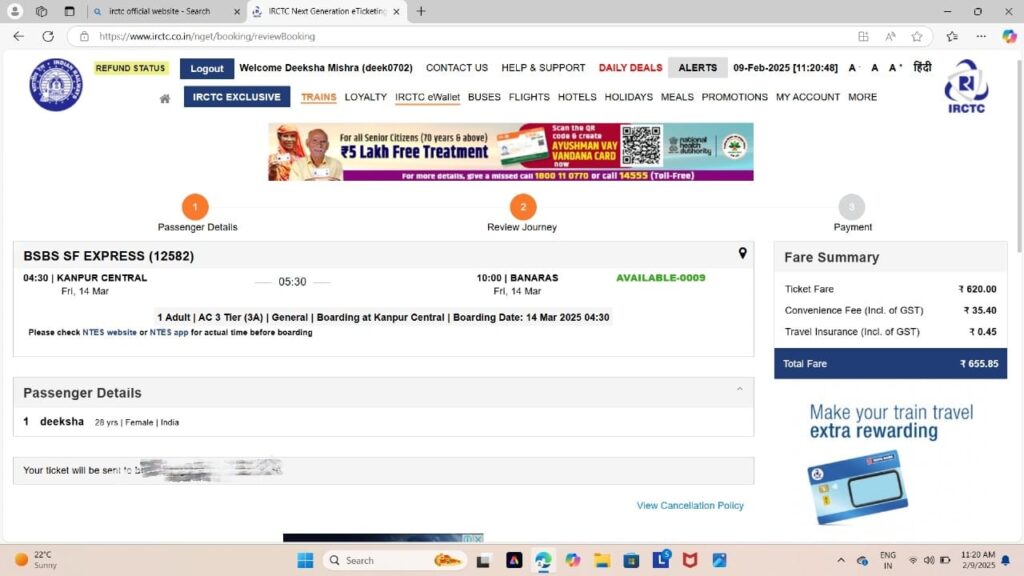This screenshot has height=576, width=1024.
Task: Open Copilot icon in Edge toolbar
Action: (1009, 37)
